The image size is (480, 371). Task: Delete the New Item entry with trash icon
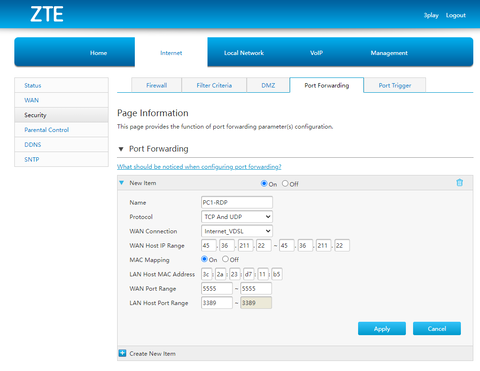coord(459,182)
